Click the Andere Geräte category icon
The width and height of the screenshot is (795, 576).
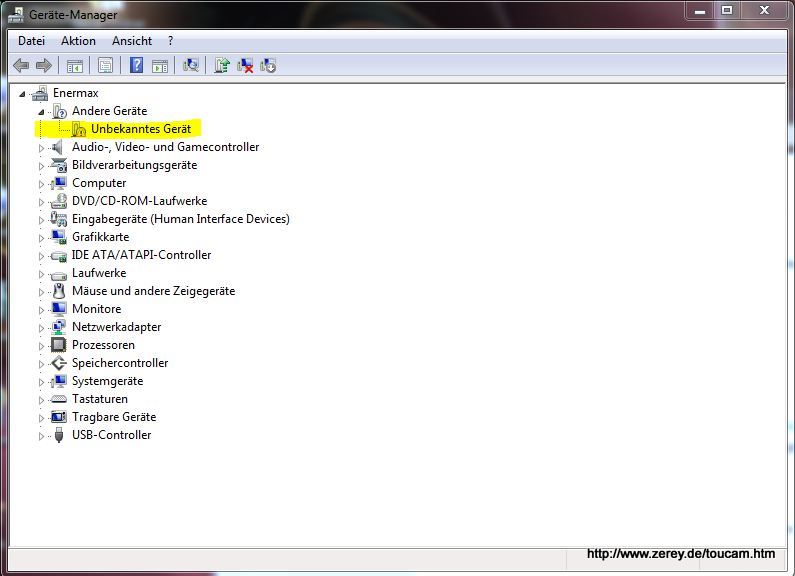tap(59, 111)
